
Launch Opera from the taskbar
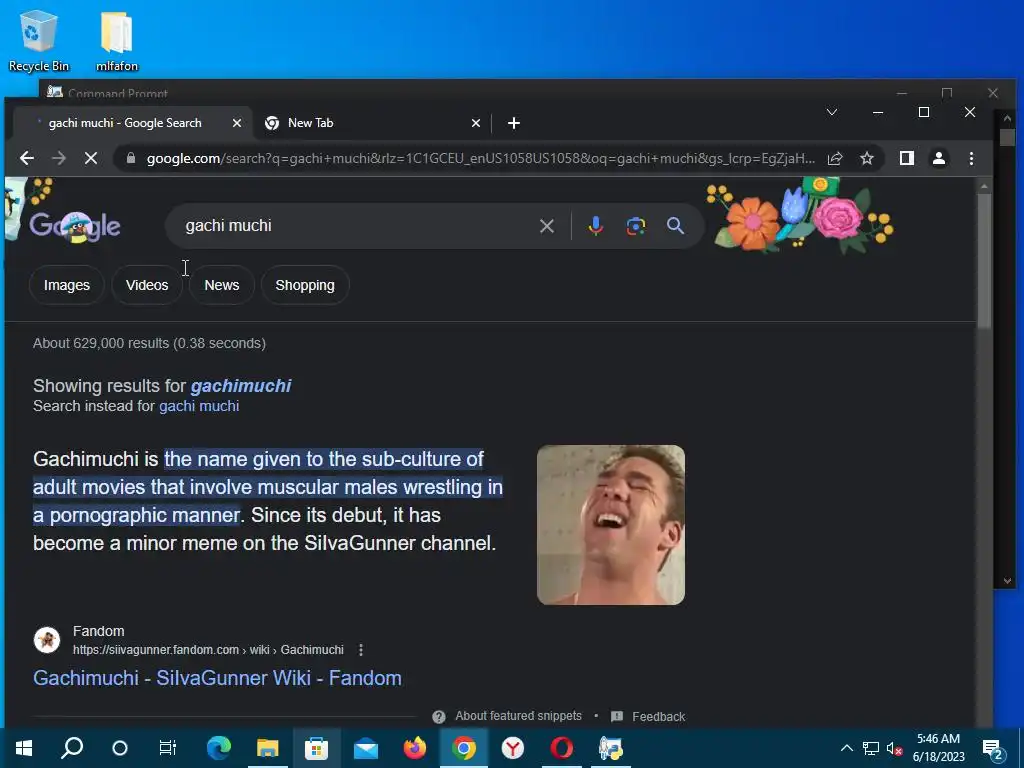click(x=562, y=748)
